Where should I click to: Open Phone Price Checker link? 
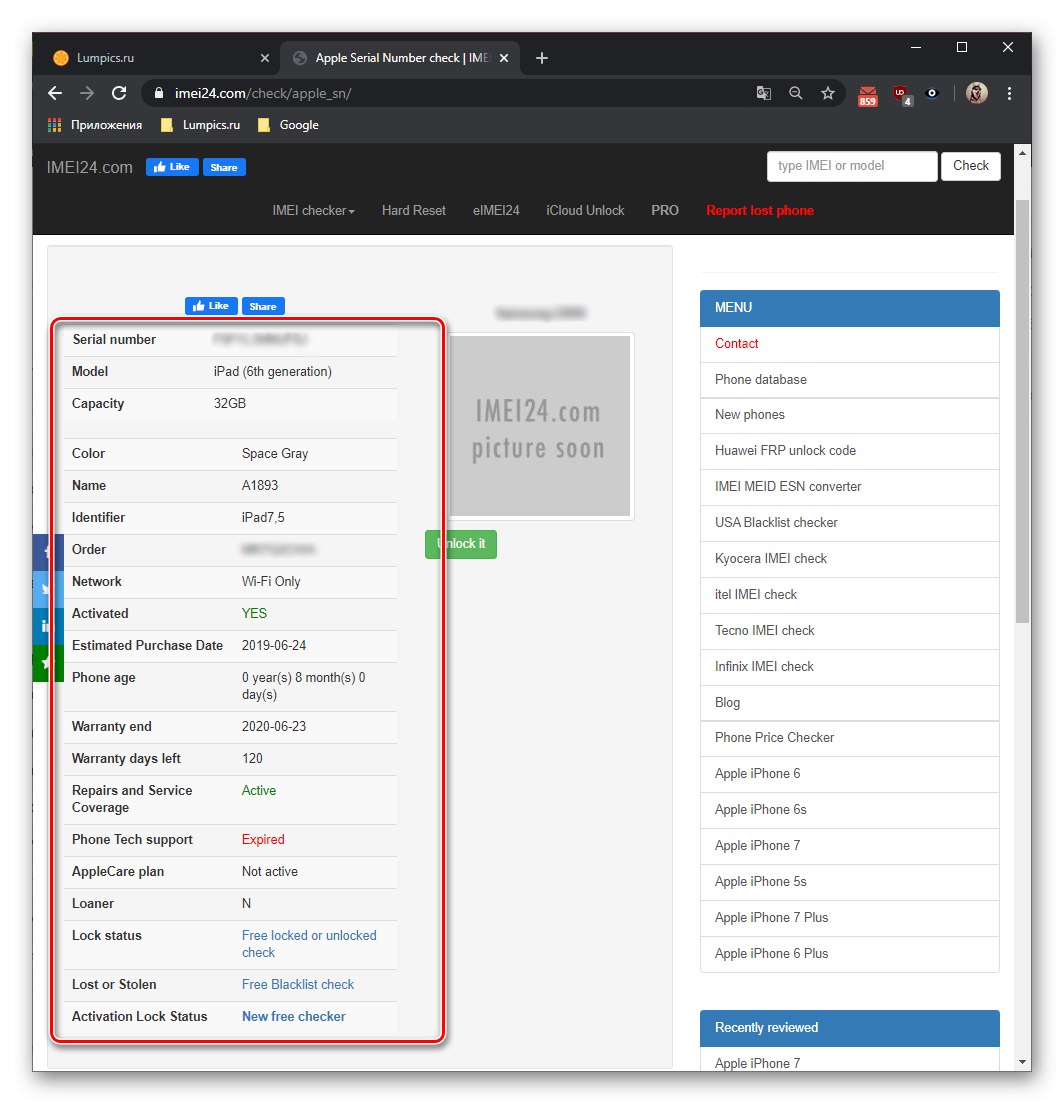click(849, 738)
